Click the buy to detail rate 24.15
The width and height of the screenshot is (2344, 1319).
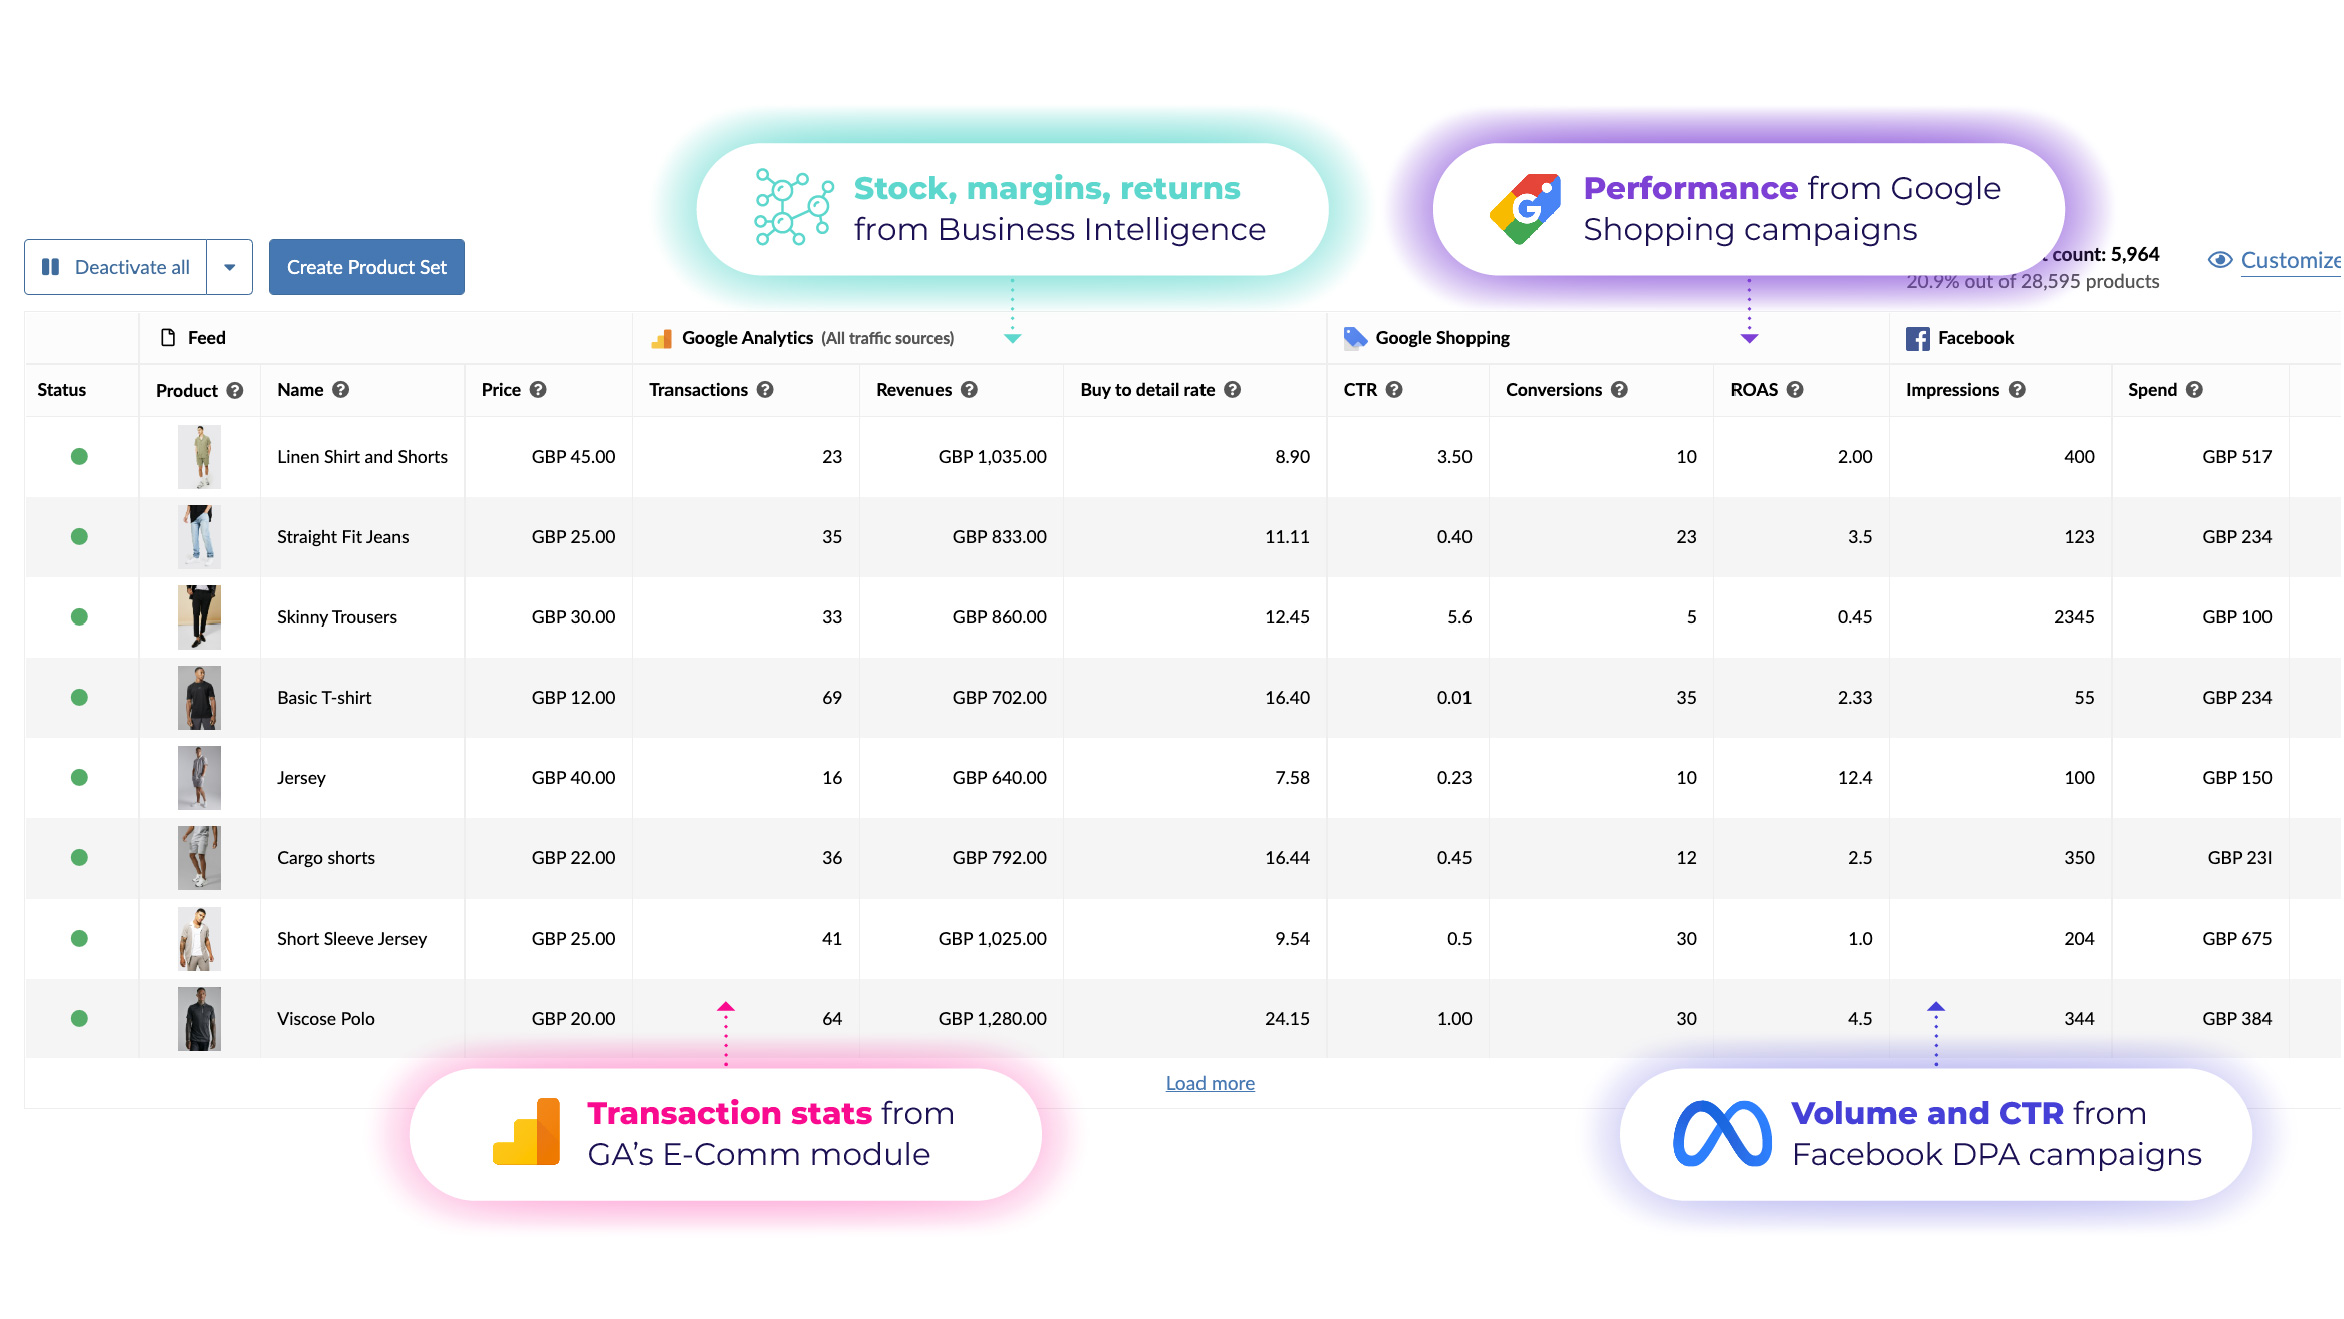pos(1287,1019)
